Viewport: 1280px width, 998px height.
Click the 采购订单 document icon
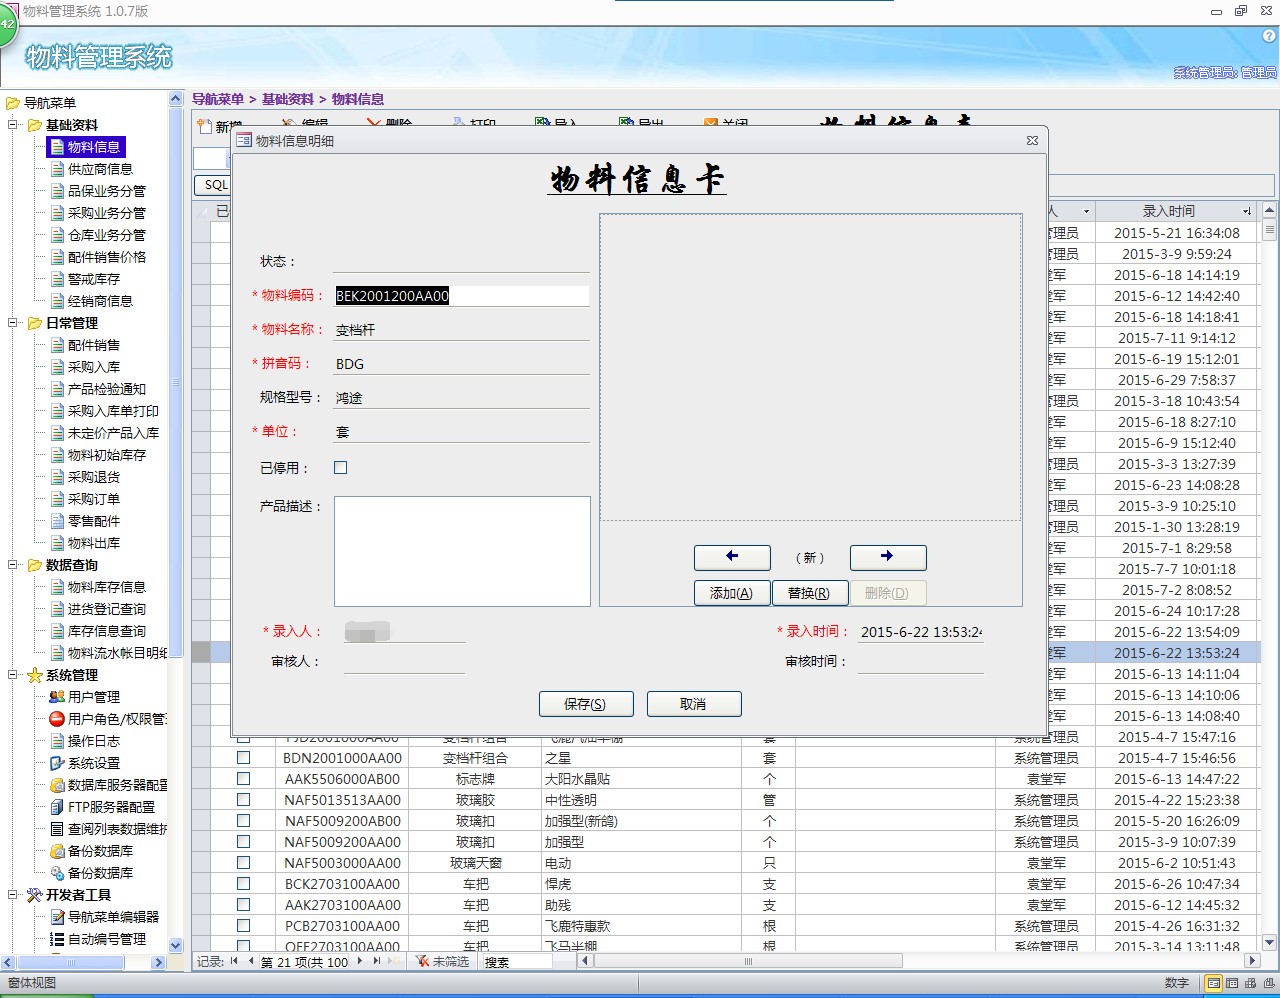(58, 499)
